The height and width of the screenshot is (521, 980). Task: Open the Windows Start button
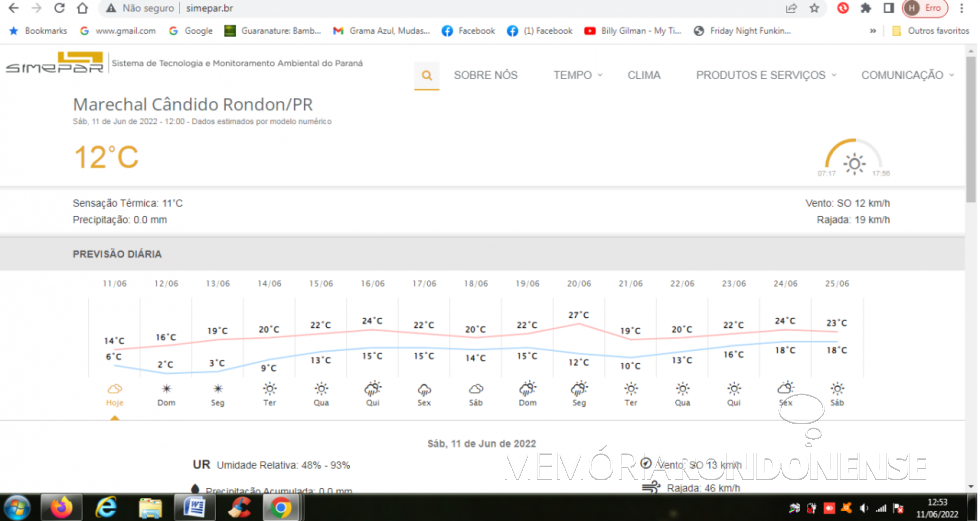17,507
